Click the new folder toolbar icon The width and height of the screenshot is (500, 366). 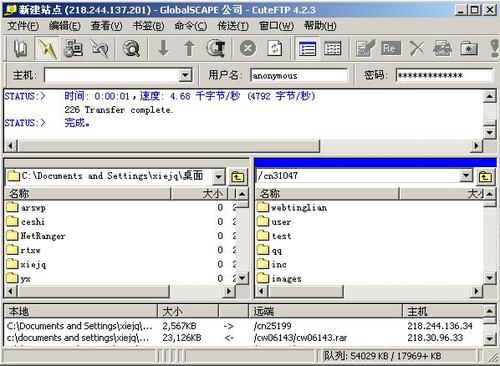(x=469, y=49)
